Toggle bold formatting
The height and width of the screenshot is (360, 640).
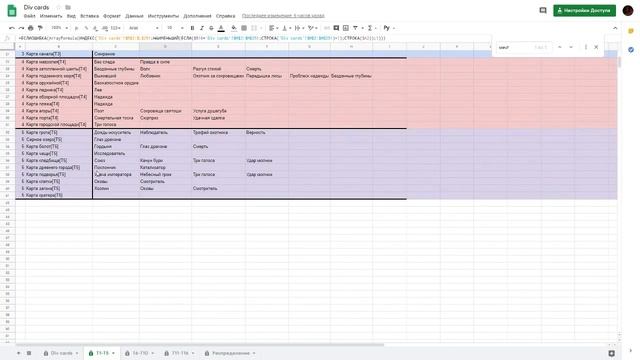[x=192, y=28]
